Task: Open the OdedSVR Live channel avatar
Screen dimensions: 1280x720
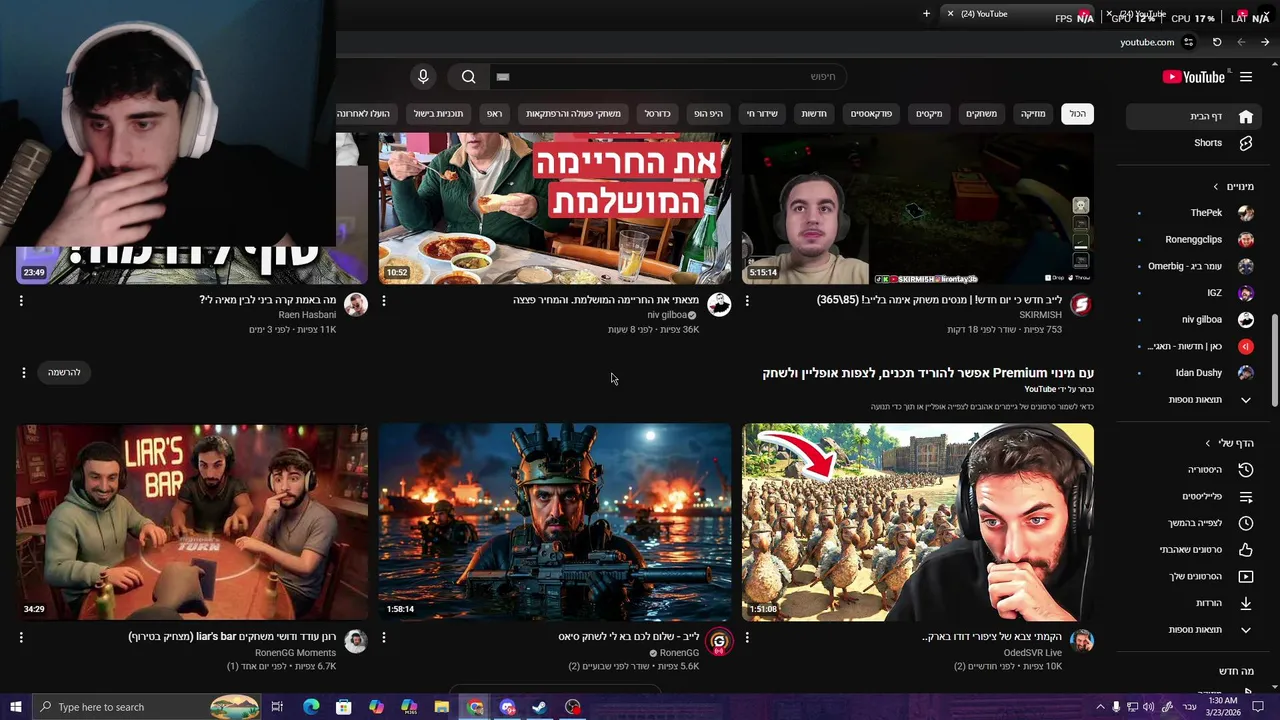Action: coord(1081,641)
